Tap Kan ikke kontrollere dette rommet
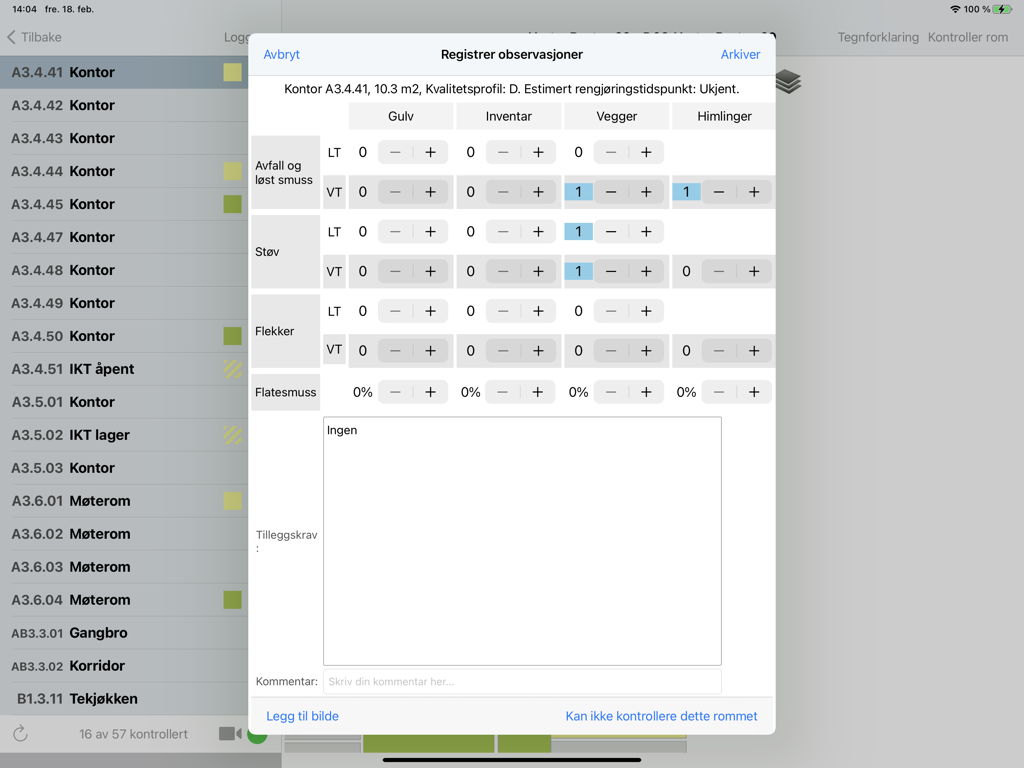 click(661, 716)
